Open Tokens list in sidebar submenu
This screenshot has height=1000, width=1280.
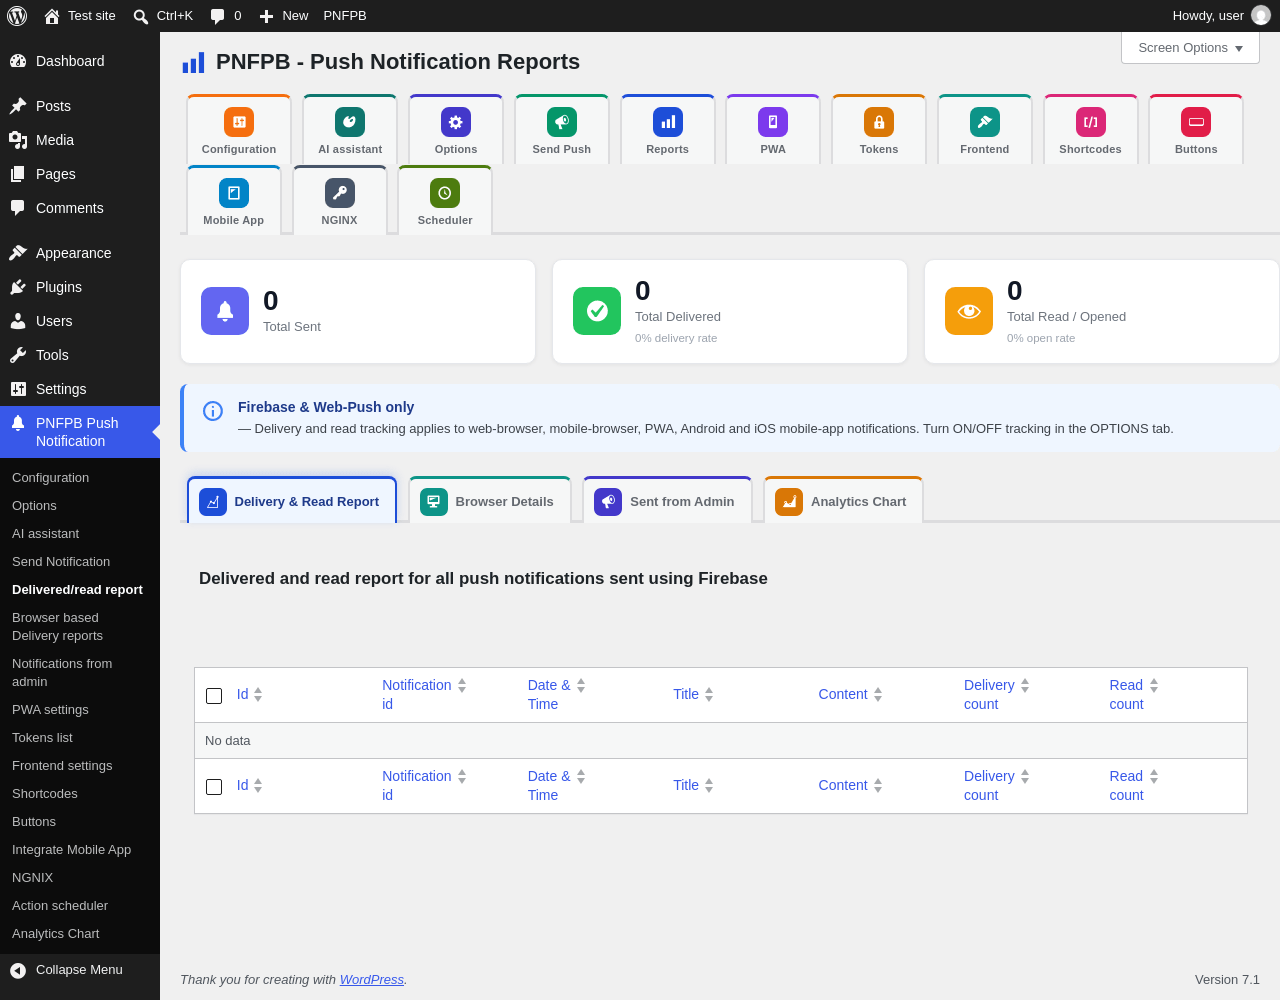[x=42, y=737]
